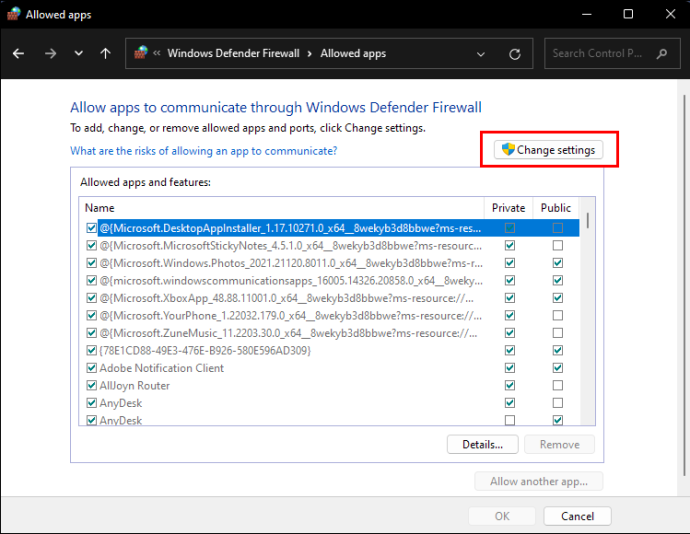Open risks of allowing an app link

coord(204,151)
